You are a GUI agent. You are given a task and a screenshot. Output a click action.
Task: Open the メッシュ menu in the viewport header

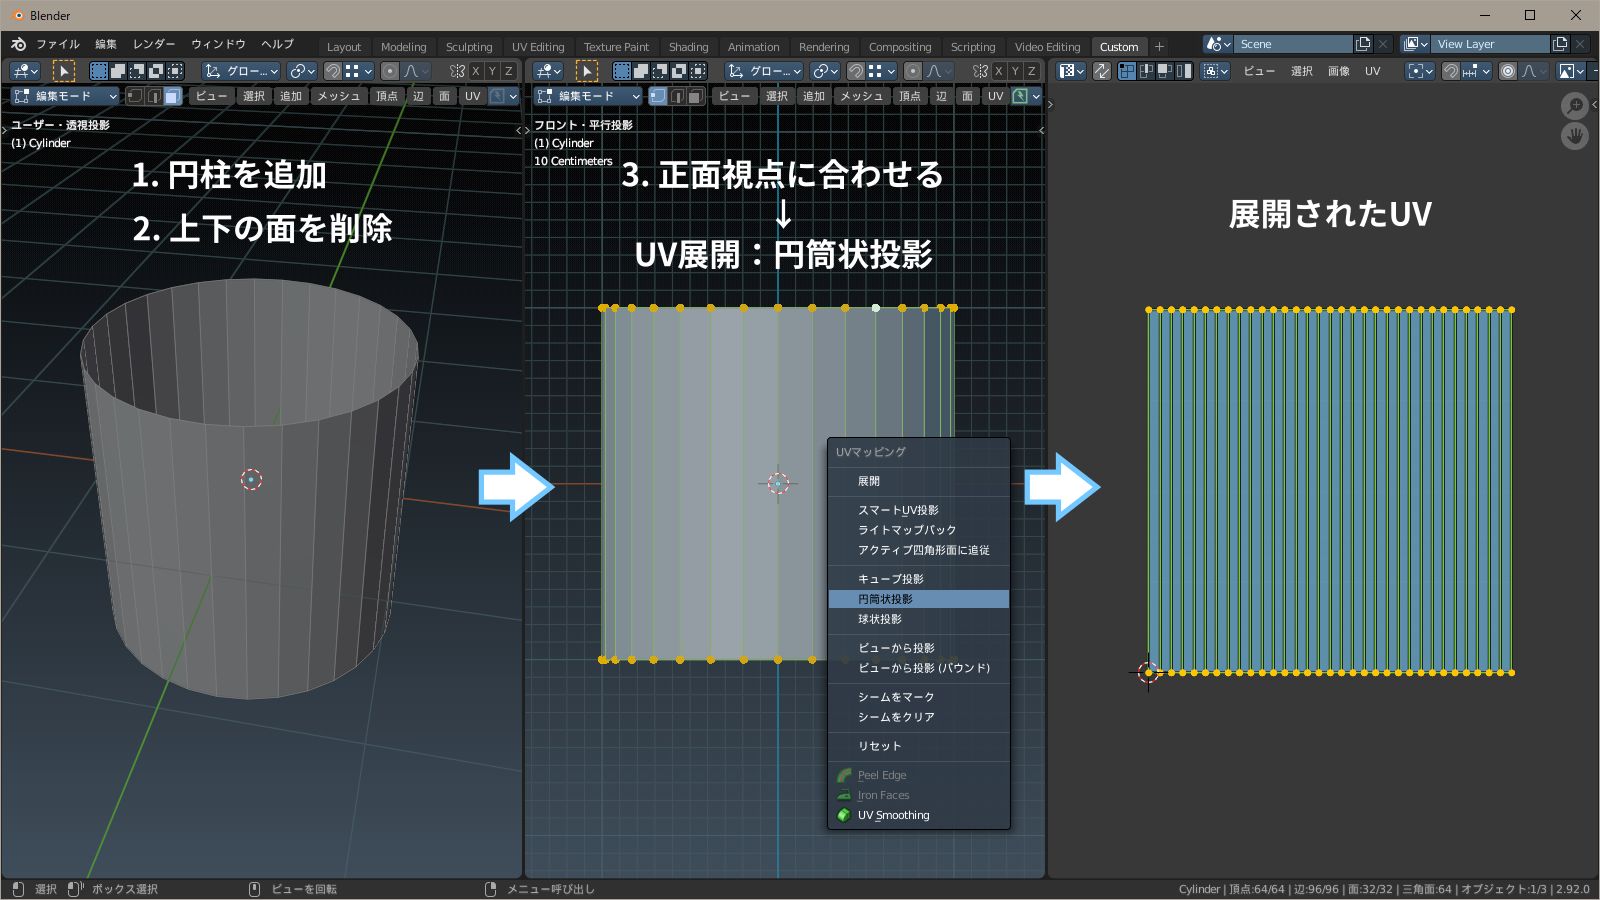pyautogui.click(x=338, y=96)
